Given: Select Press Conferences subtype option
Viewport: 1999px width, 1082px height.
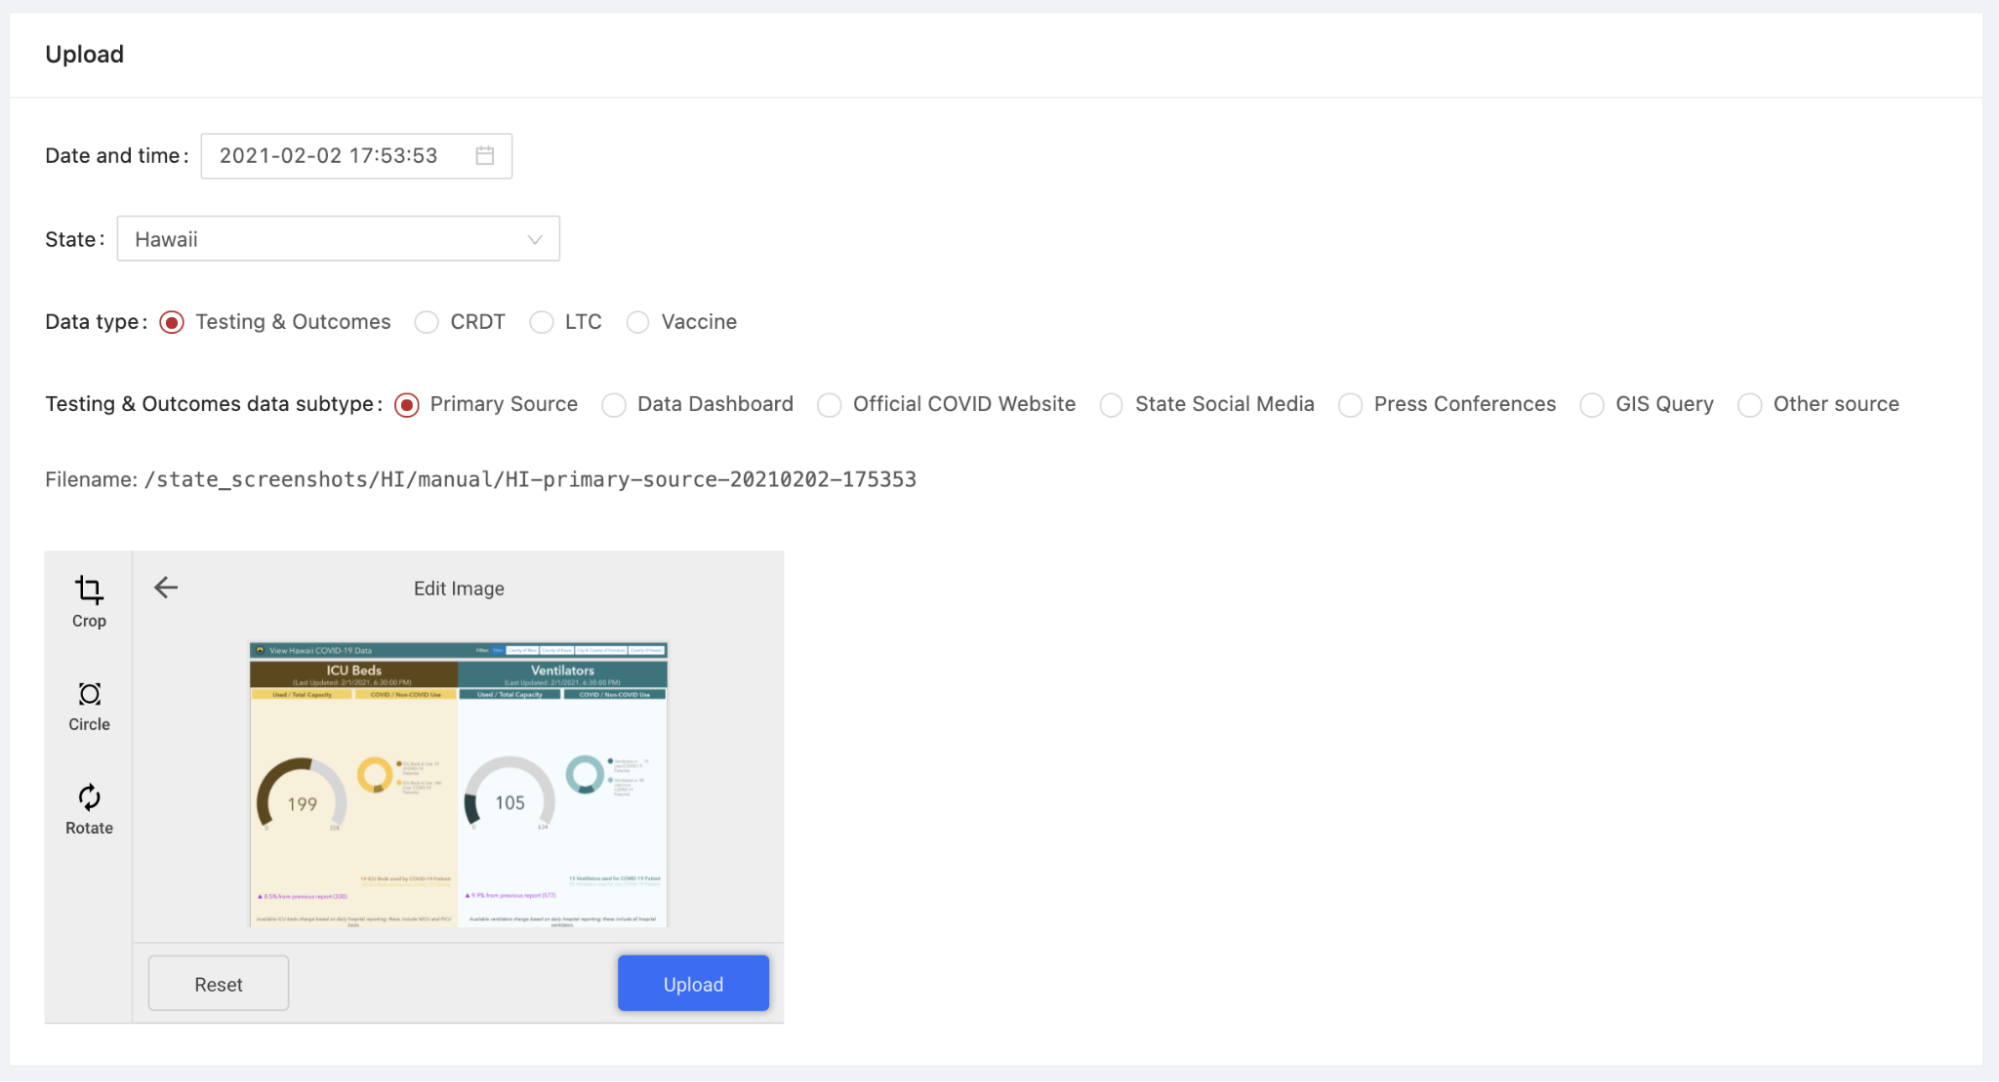Looking at the screenshot, I should pos(1350,405).
